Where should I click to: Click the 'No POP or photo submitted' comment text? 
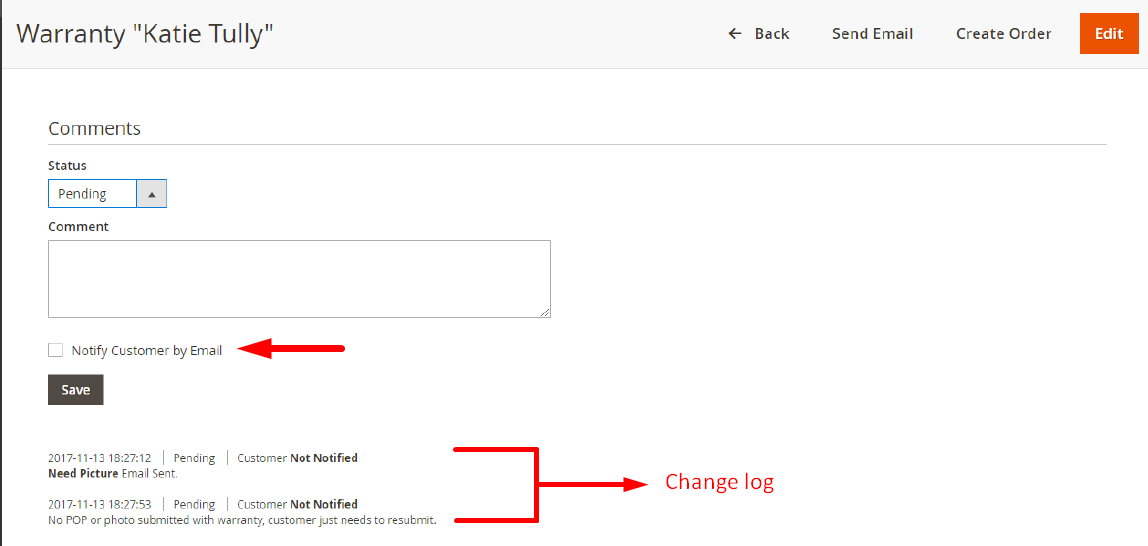pyautogui.click(x=242, y=520)
